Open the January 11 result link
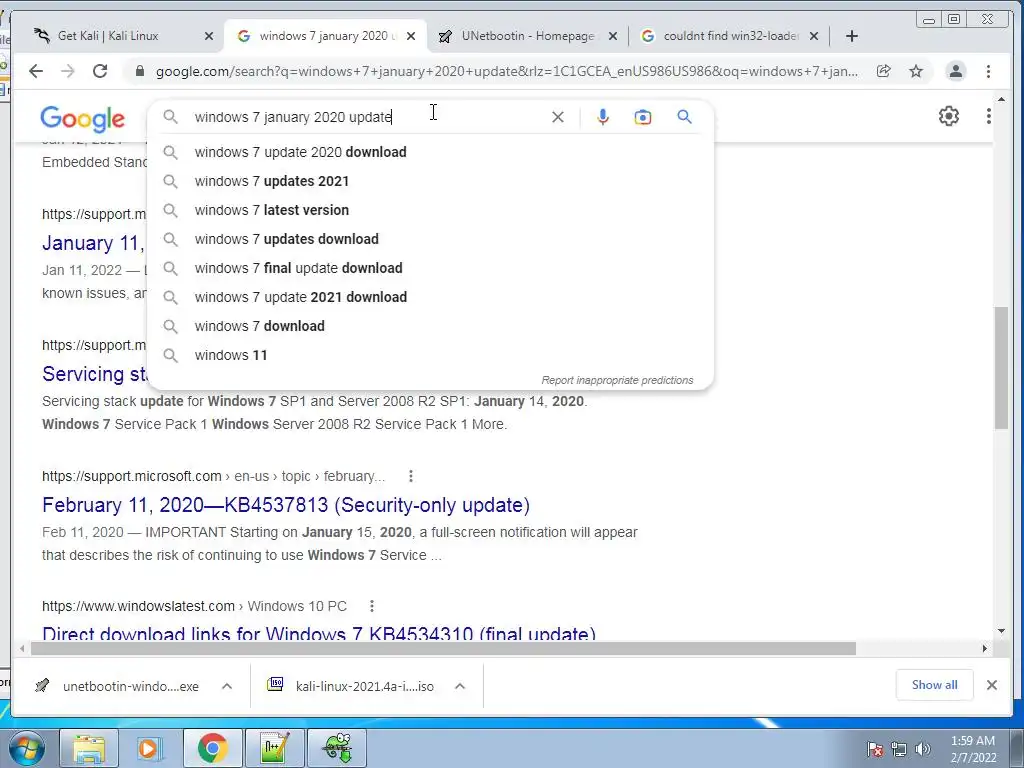The image size is (1024, 768). (93, 243)
